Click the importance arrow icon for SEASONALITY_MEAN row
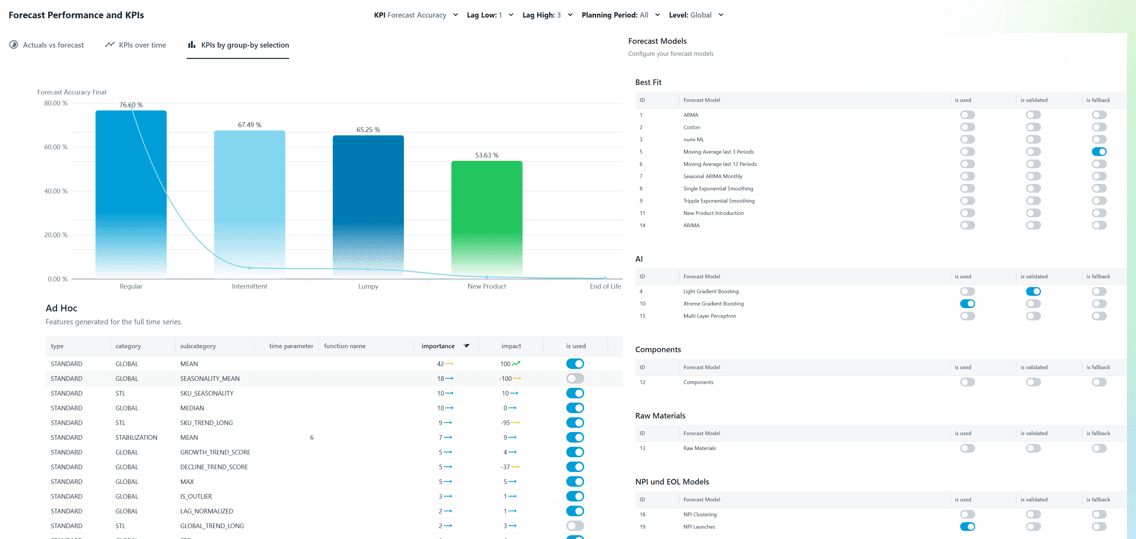This screenshot has width=1136, height=539. [x=450, y=379]
